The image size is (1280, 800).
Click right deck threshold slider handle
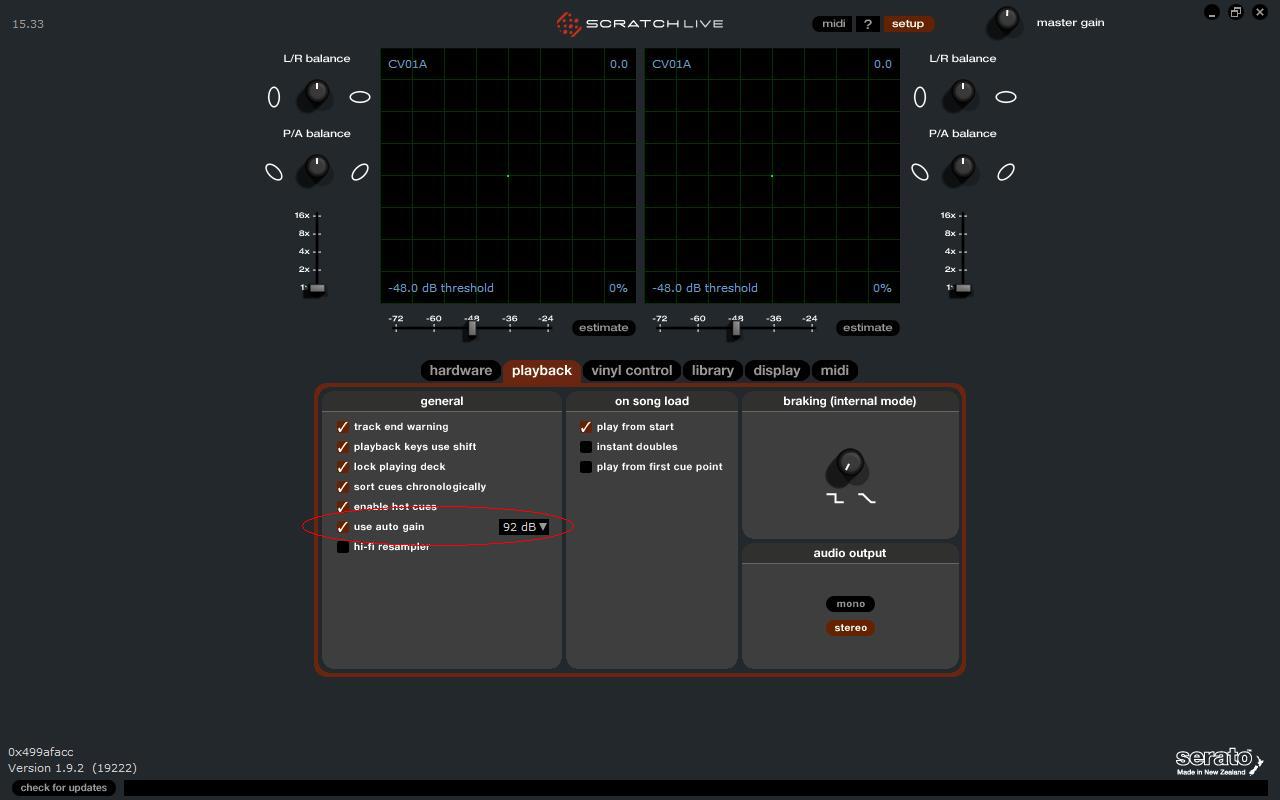click(x=736, y=328)
